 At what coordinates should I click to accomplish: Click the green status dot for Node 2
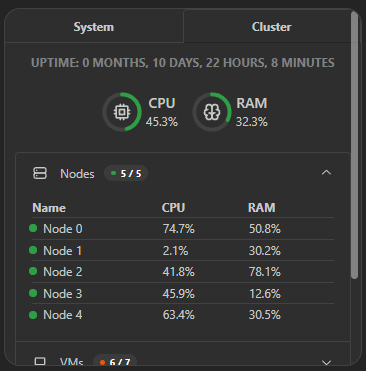pyautogui.click(x=33, y=271)
